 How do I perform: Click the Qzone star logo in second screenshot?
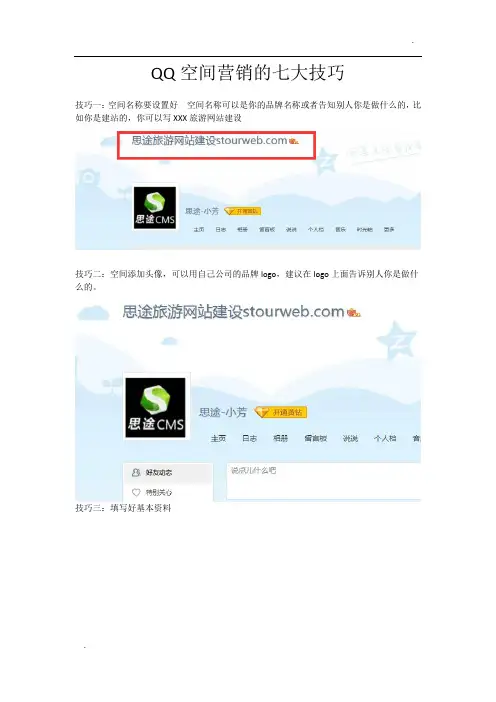tap(396, 342)
